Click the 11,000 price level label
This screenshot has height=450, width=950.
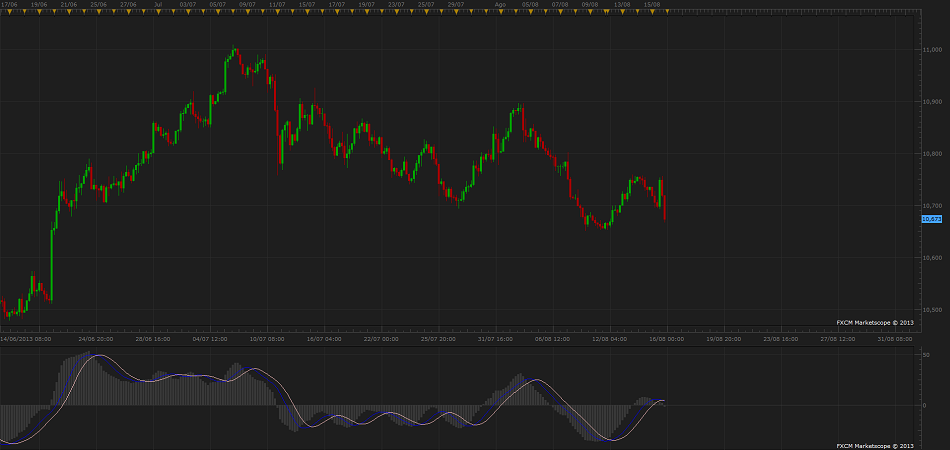932,49
